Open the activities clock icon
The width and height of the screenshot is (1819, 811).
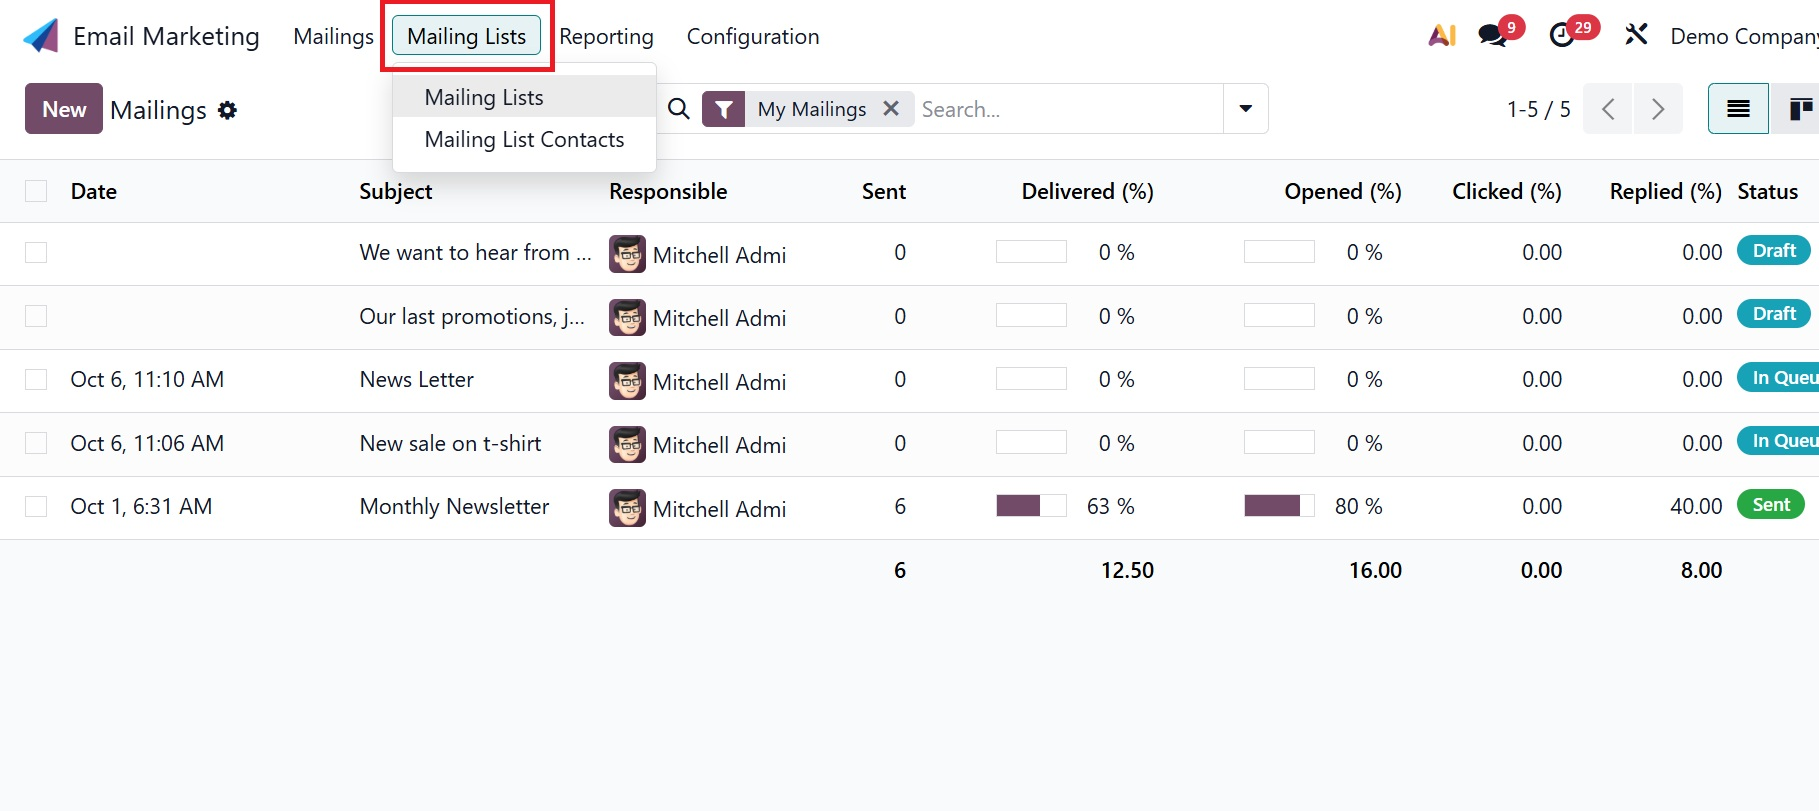1561,36
